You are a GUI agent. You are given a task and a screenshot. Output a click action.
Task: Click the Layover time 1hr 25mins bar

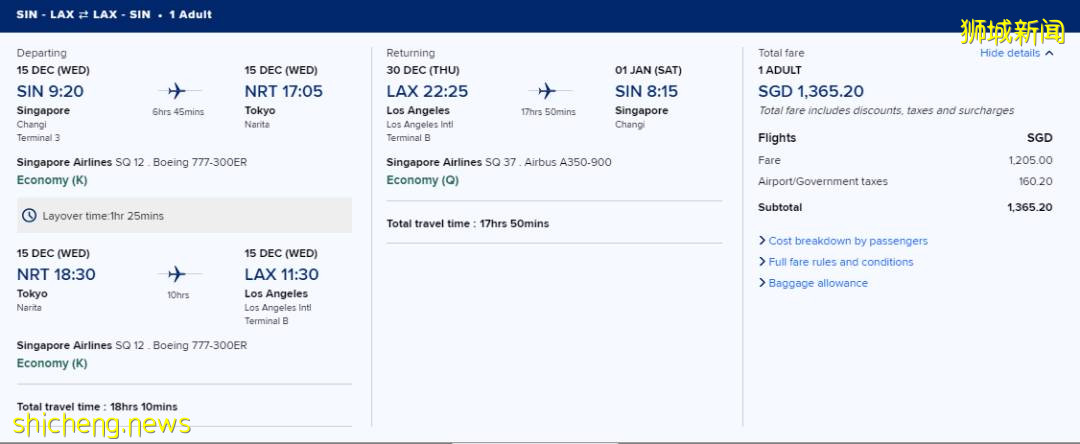coord(184,216)
